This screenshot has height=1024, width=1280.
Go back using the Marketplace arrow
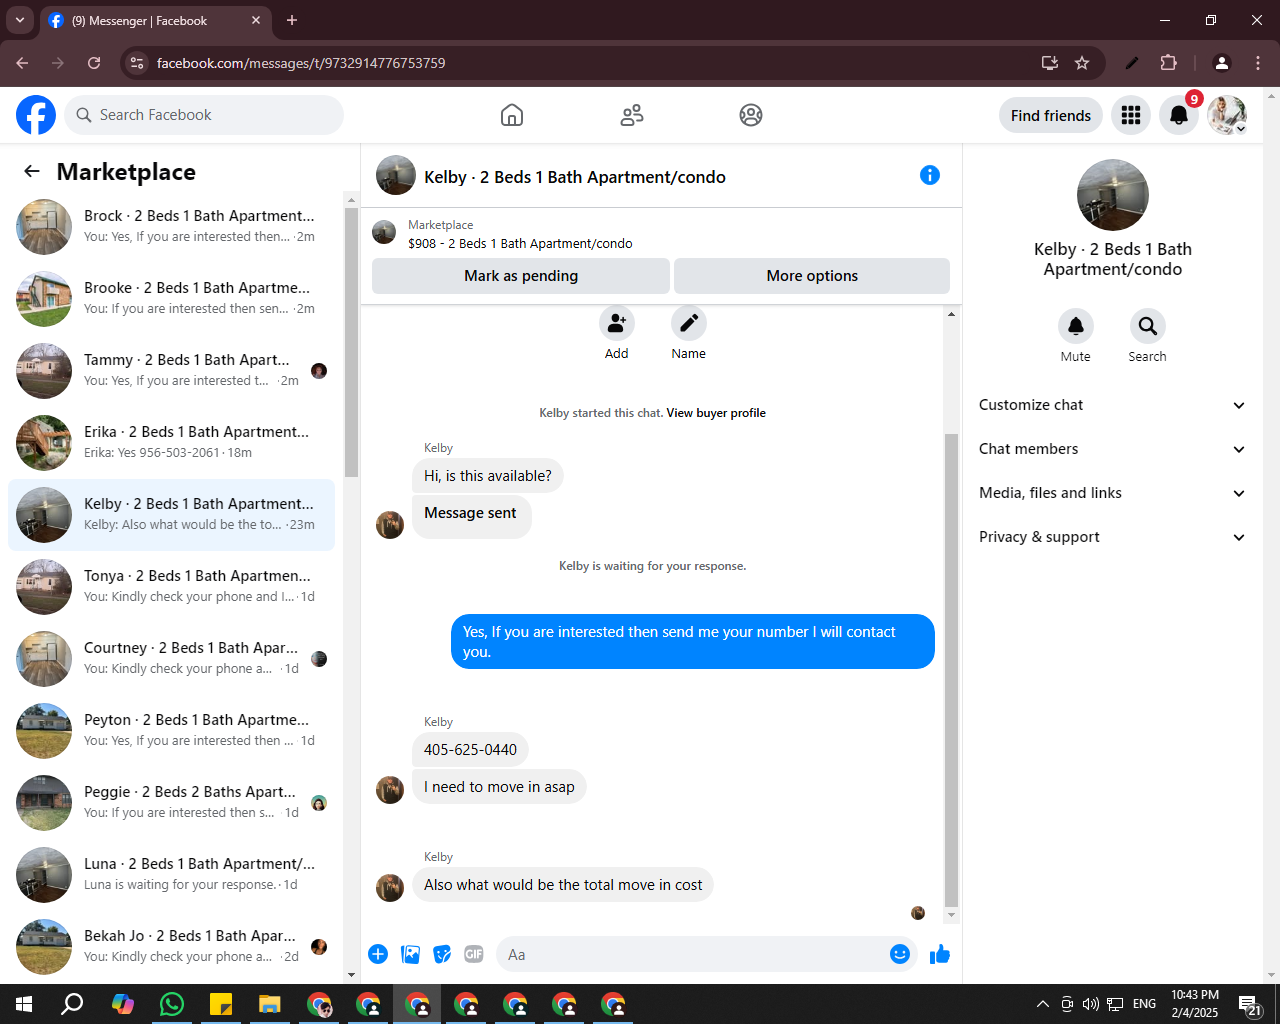pyautogui.click(x=32, y=171)
